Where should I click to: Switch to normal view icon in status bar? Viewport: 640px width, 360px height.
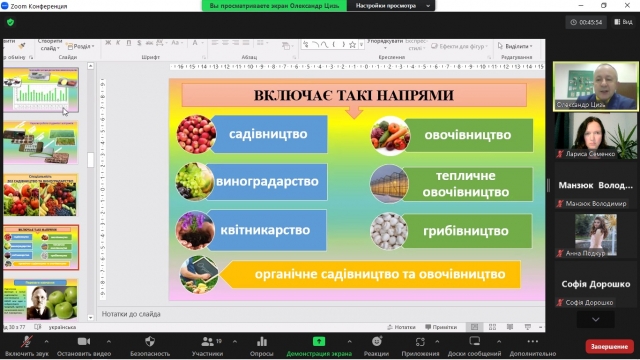[x=474, y=327]
